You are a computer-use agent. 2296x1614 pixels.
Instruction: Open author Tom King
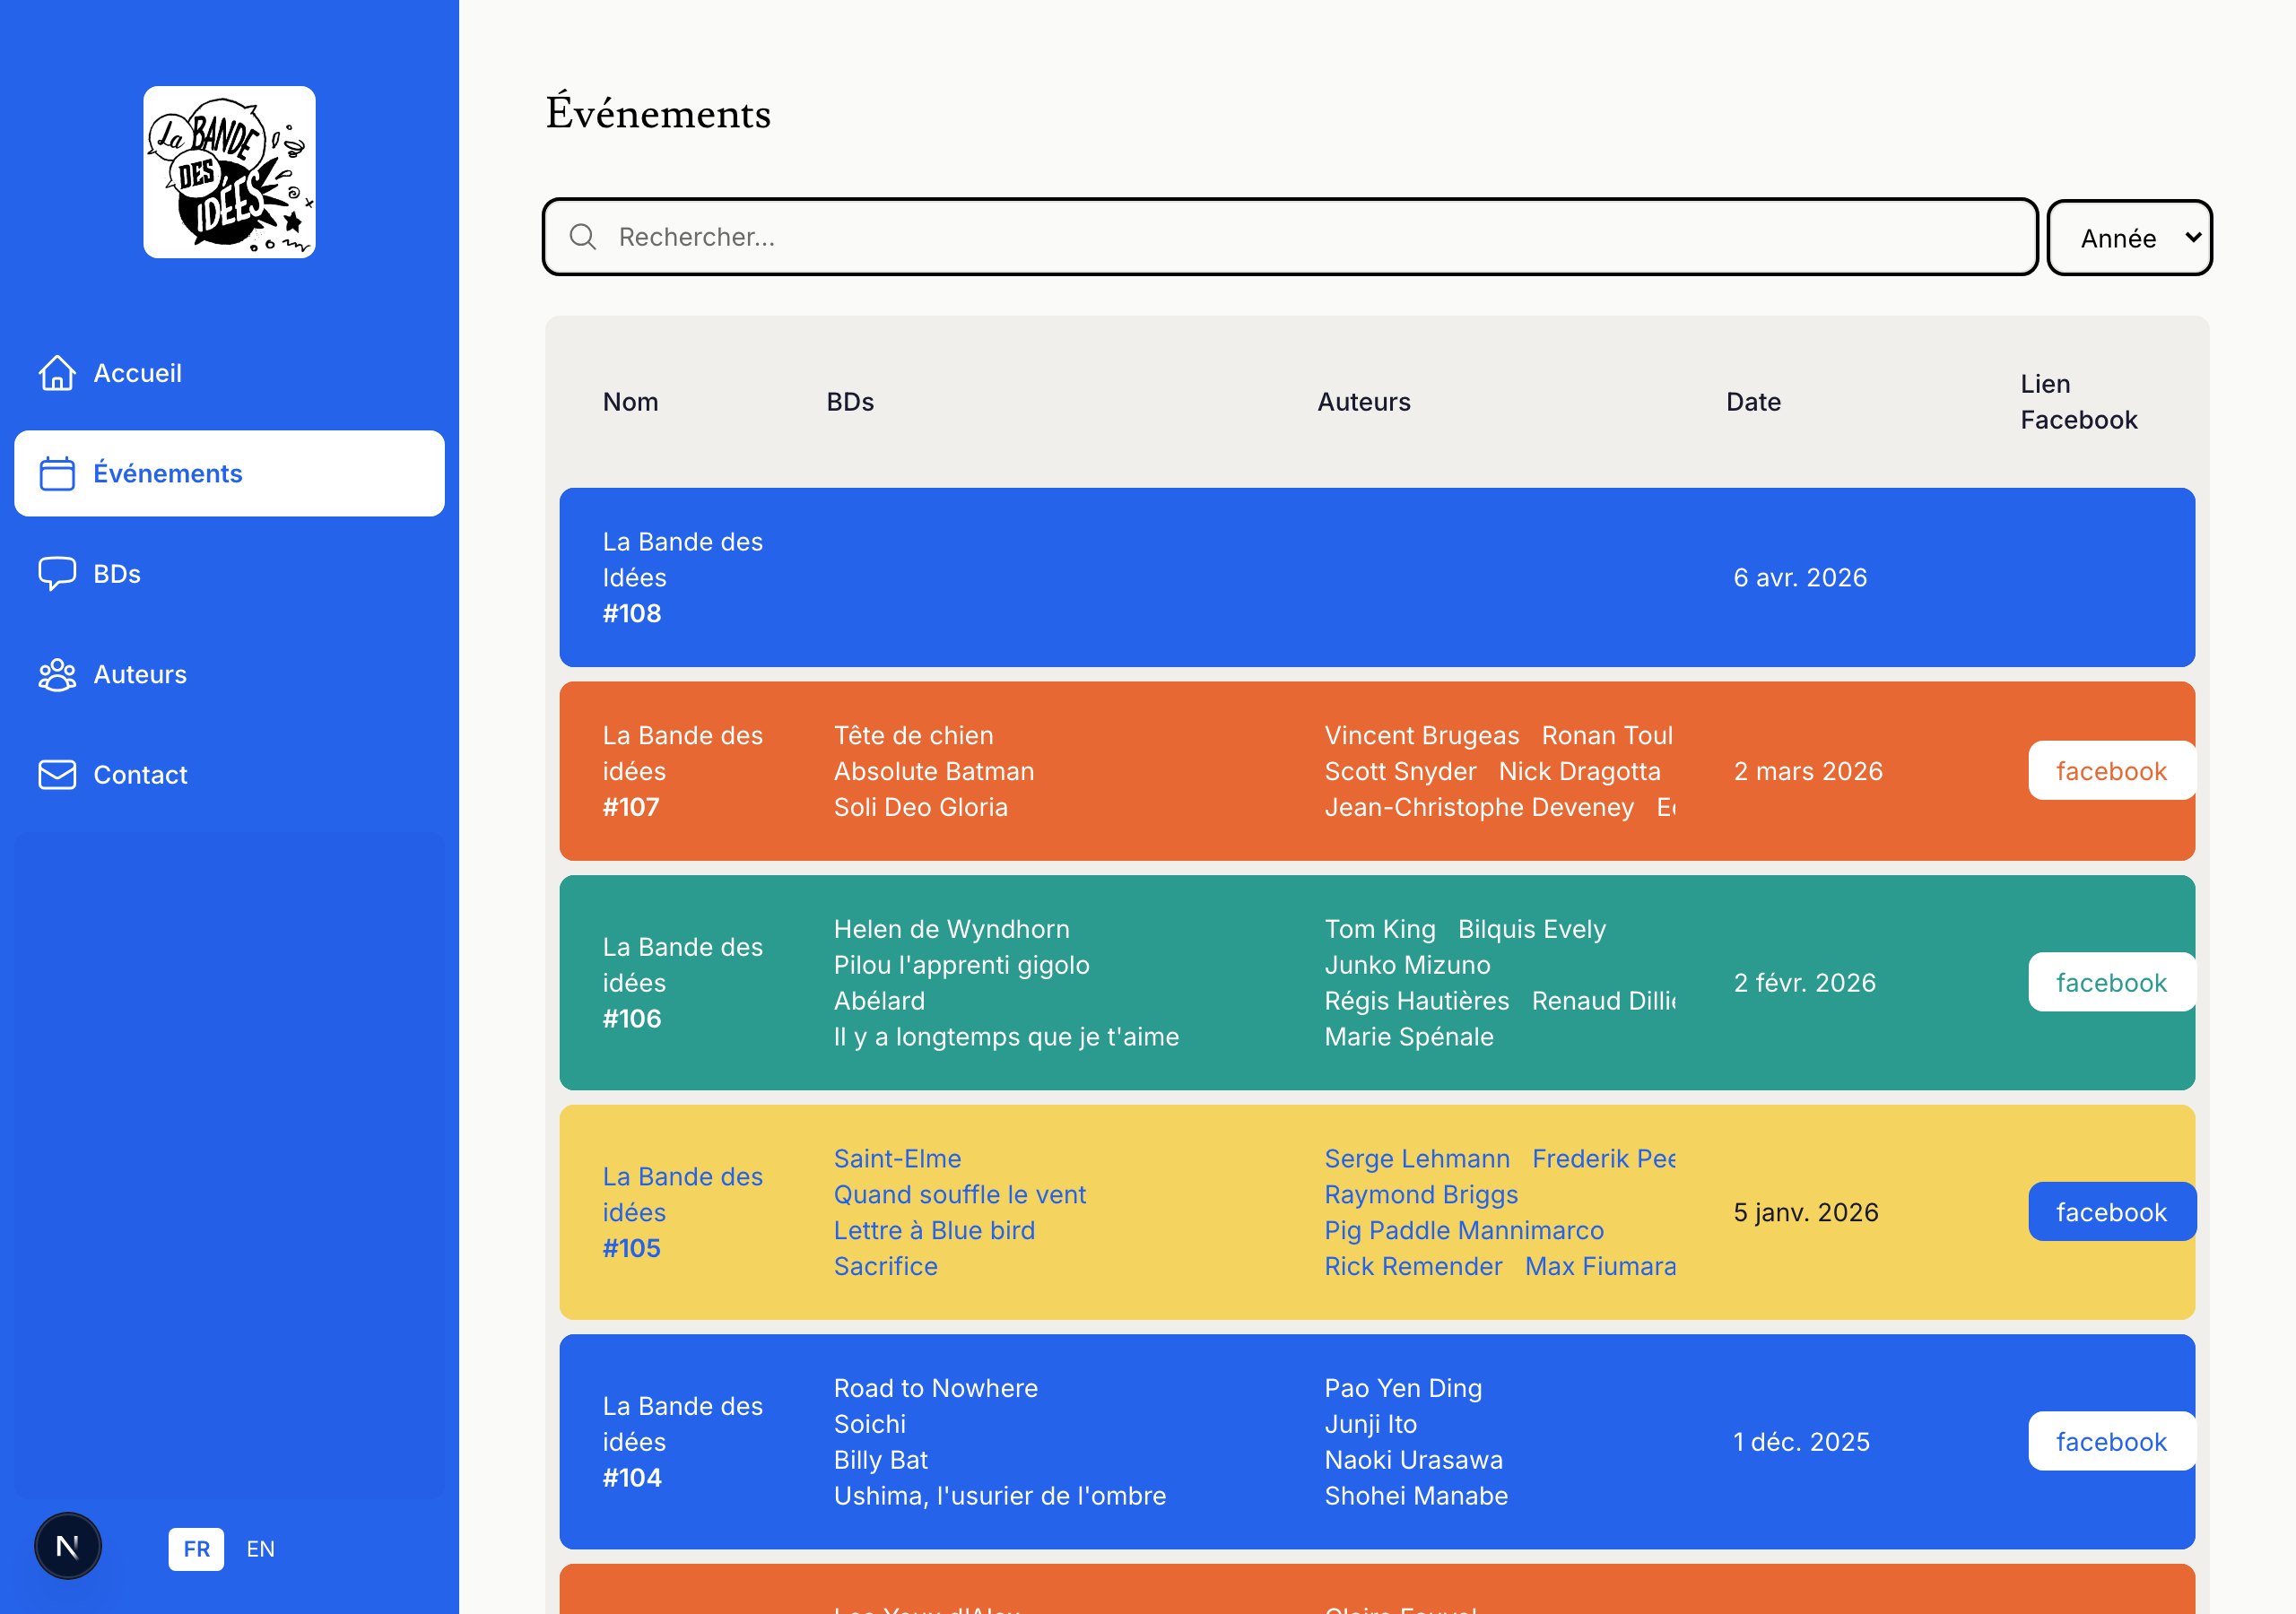coord(1380,929)
